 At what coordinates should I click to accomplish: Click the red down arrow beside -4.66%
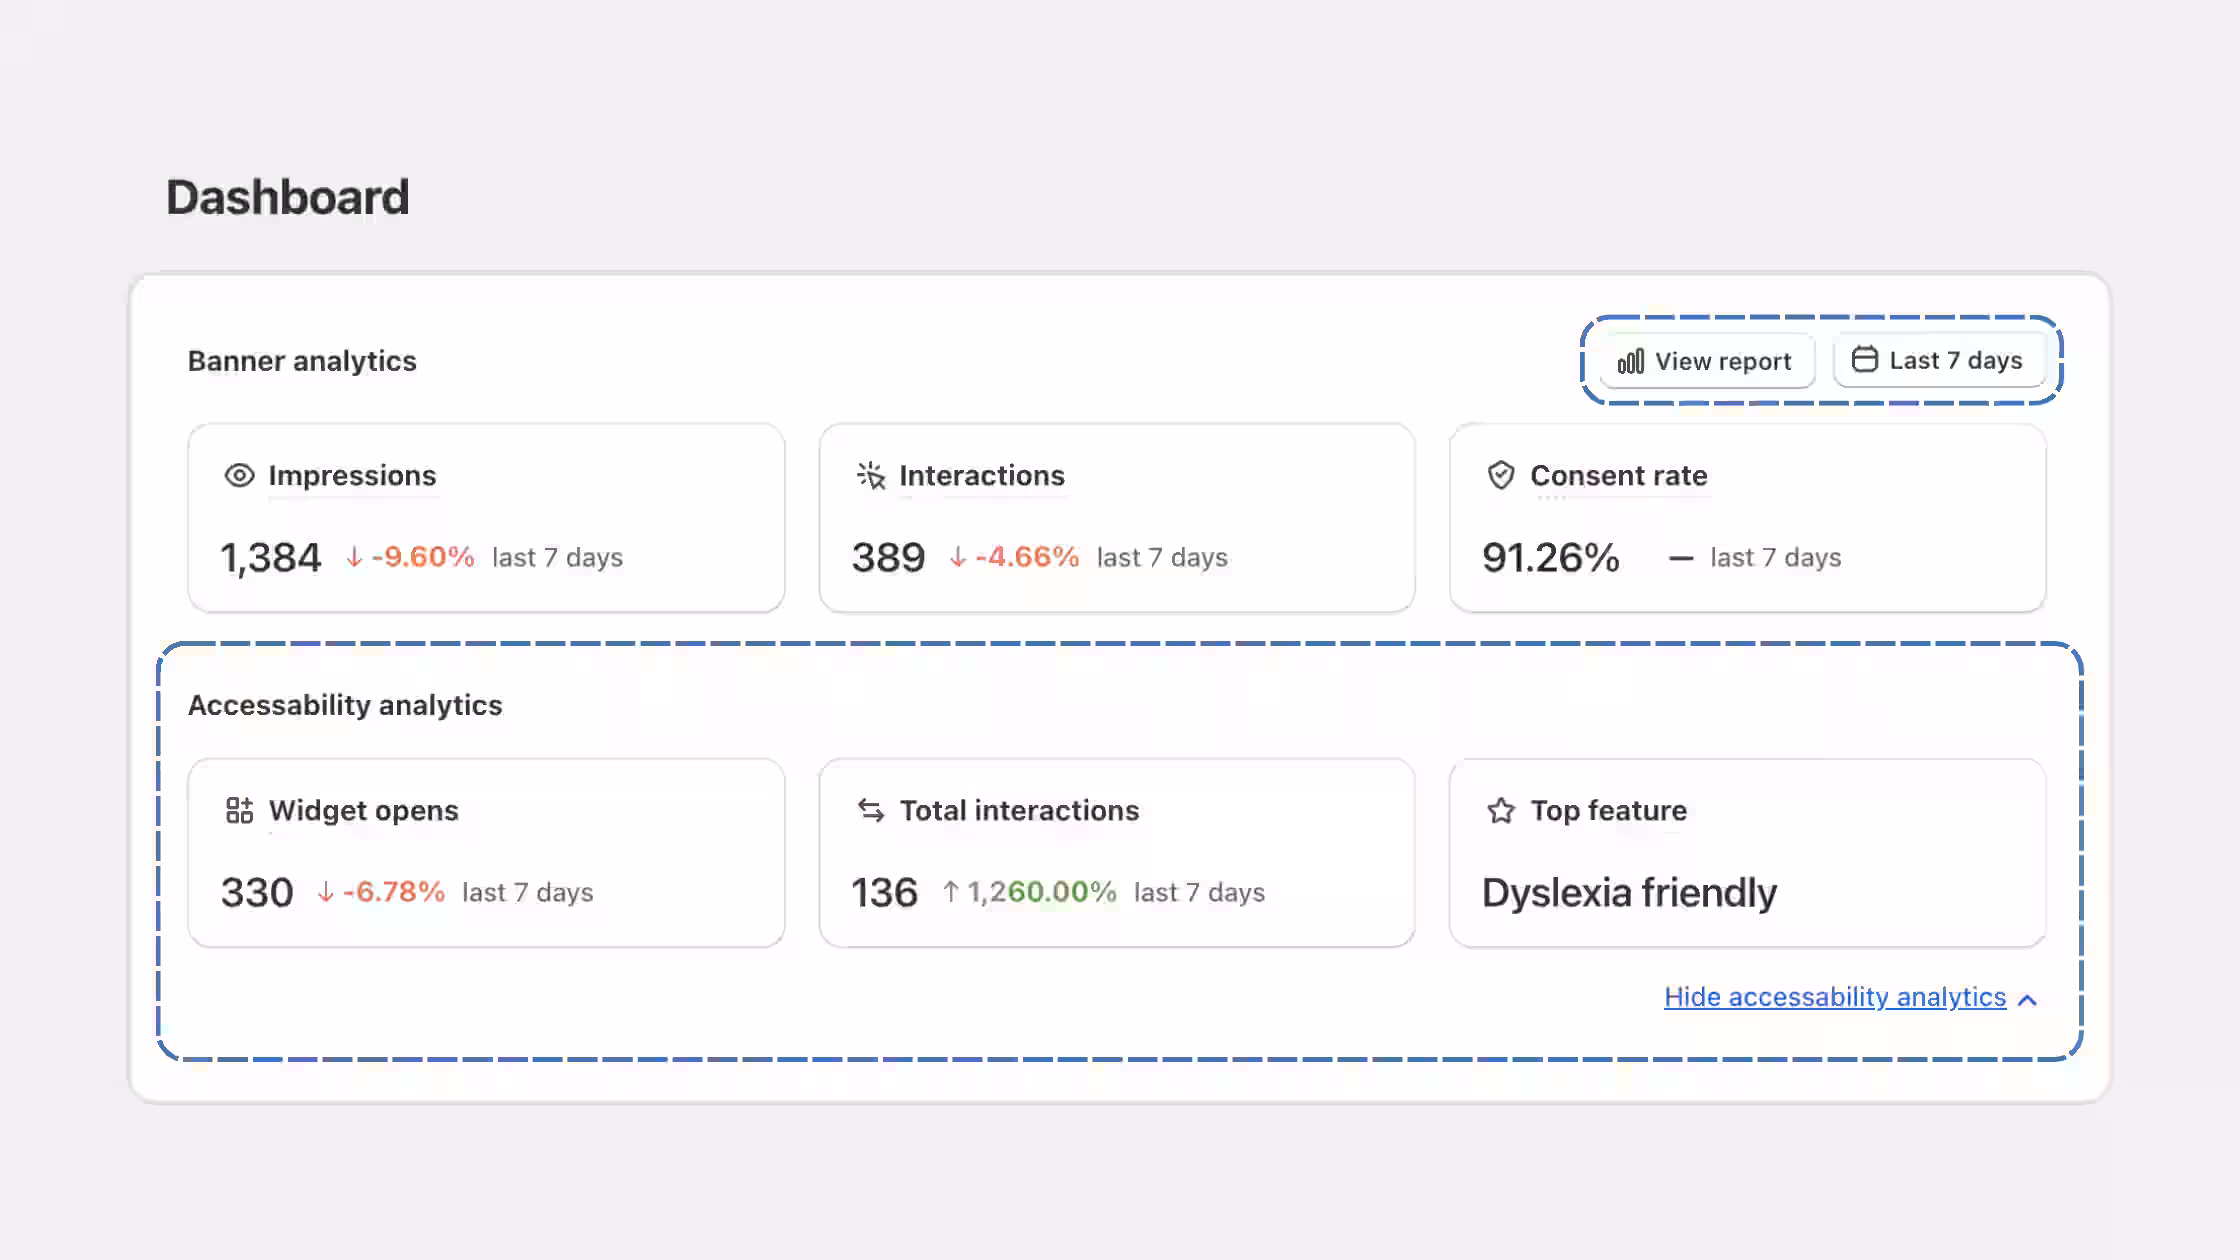click(x=958, y=557)
